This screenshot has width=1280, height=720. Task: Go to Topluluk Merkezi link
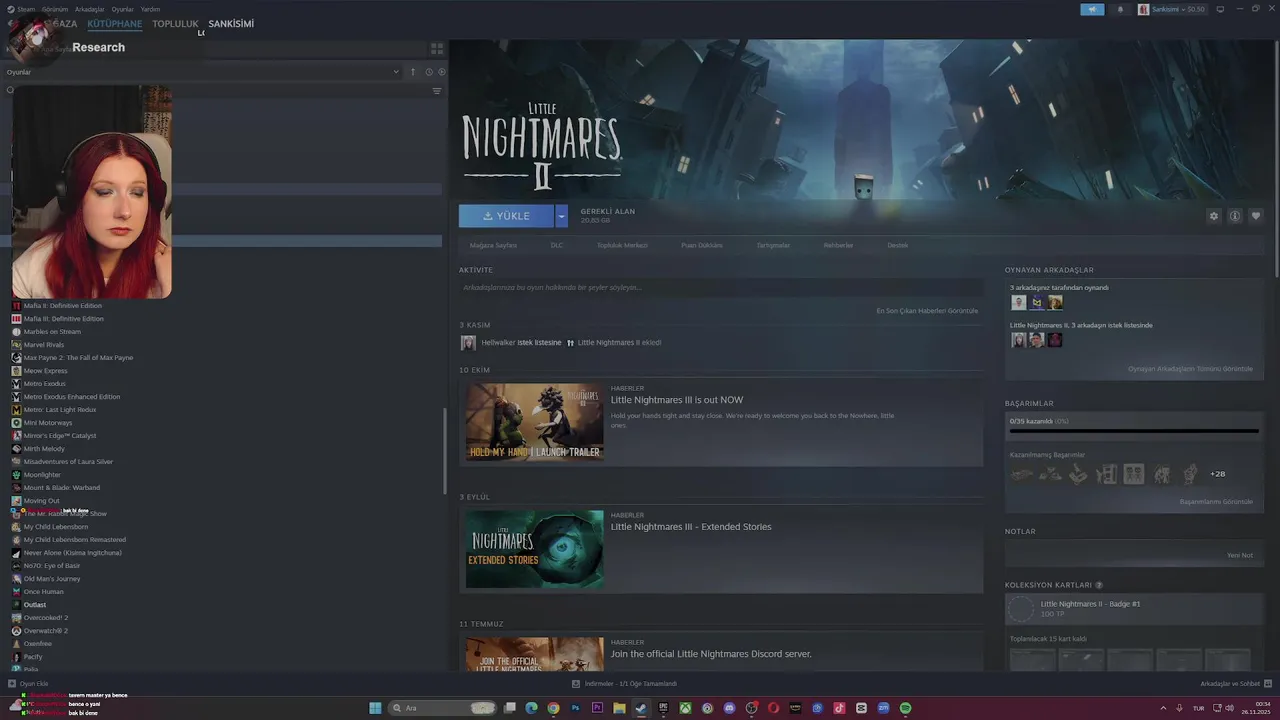pos(622,245)
